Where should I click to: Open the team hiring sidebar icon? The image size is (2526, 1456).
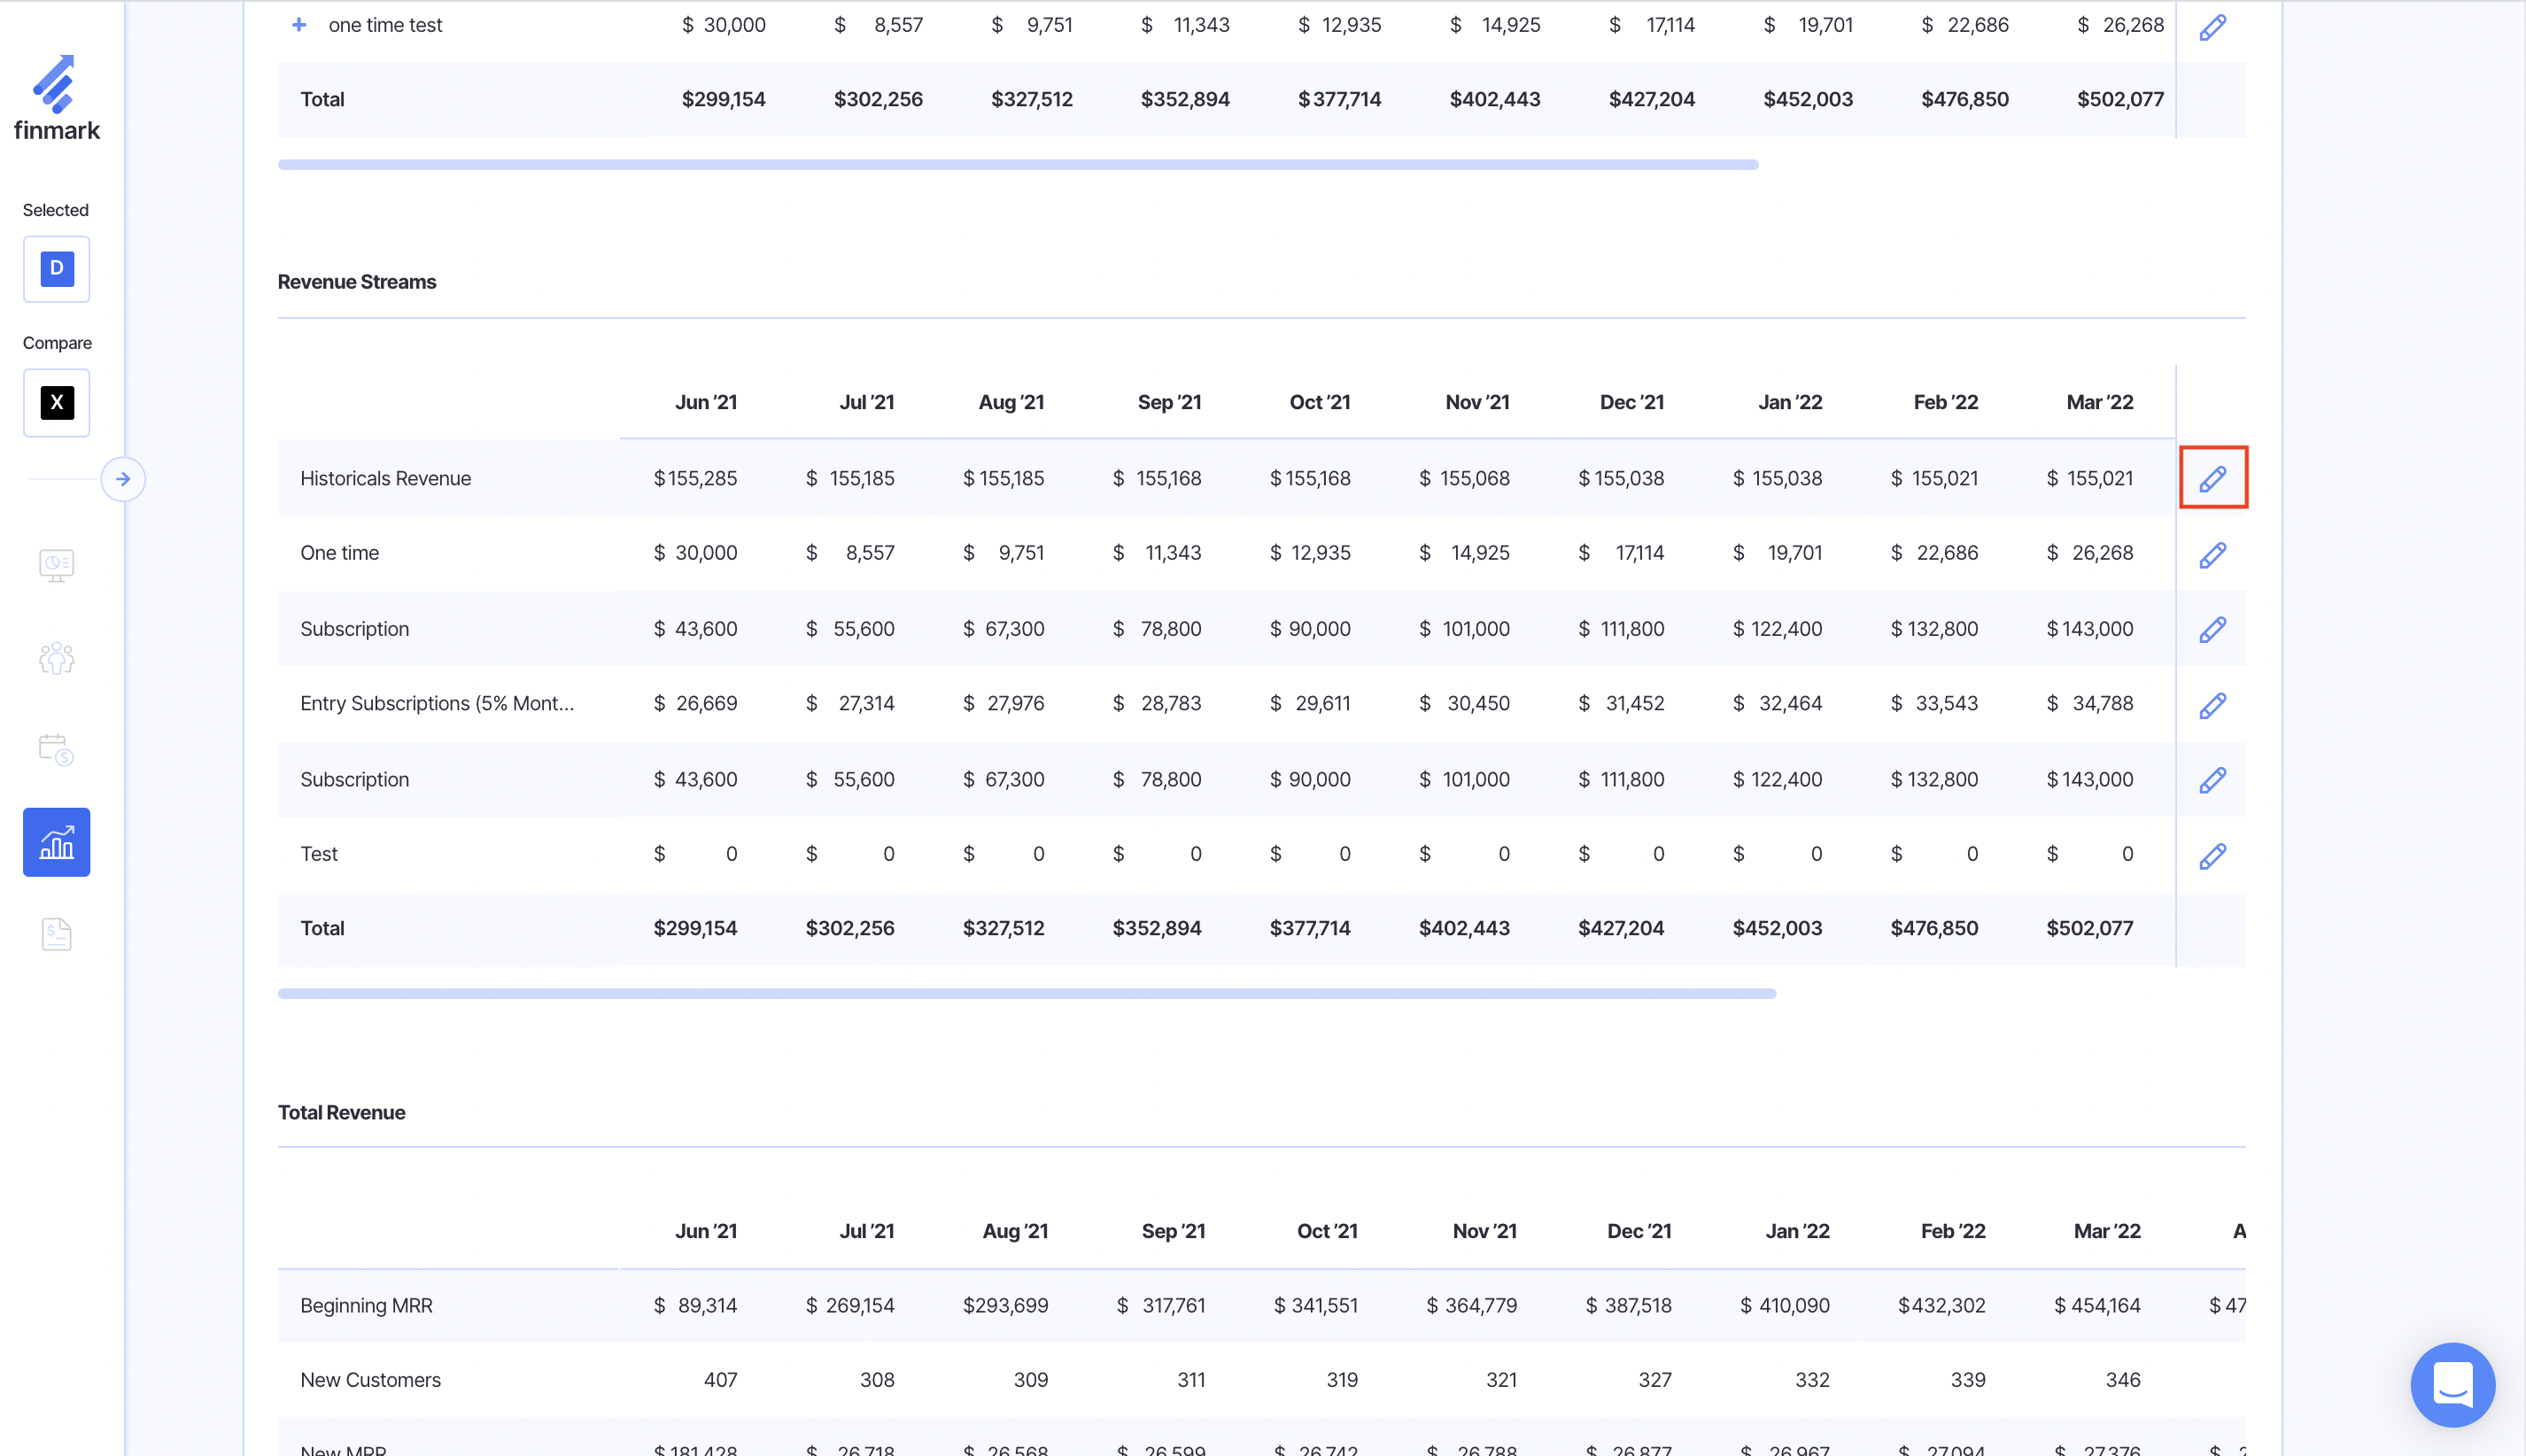[x=56, y=657]
